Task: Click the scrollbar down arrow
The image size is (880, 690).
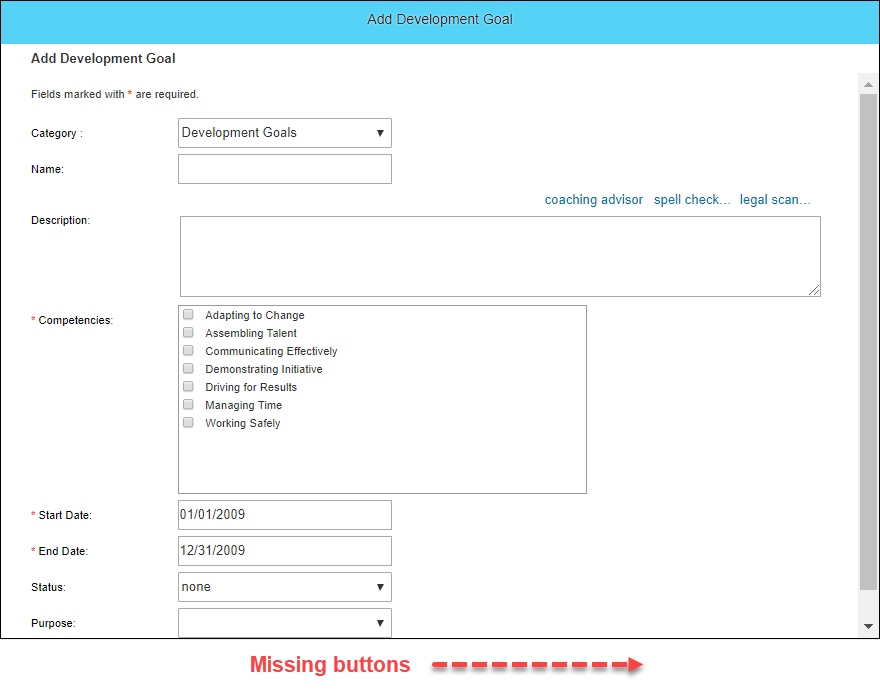Action: 868,626
